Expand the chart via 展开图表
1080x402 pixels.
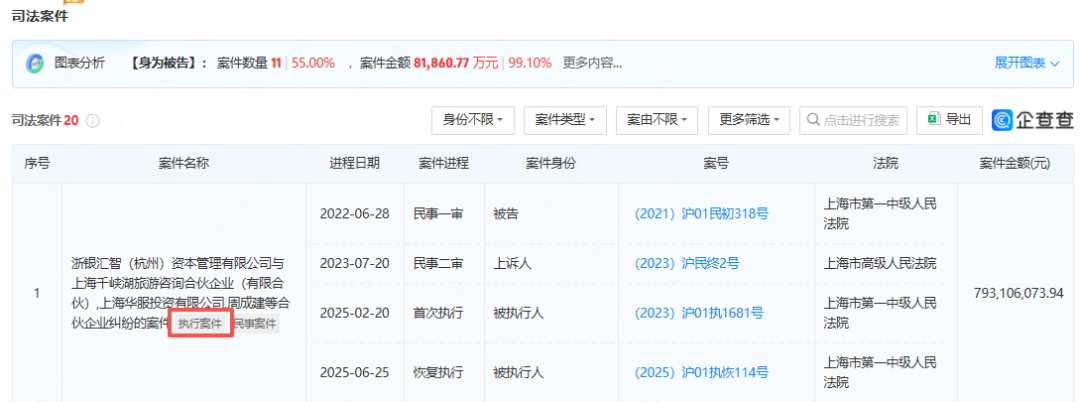click(x=1026, y=63)
